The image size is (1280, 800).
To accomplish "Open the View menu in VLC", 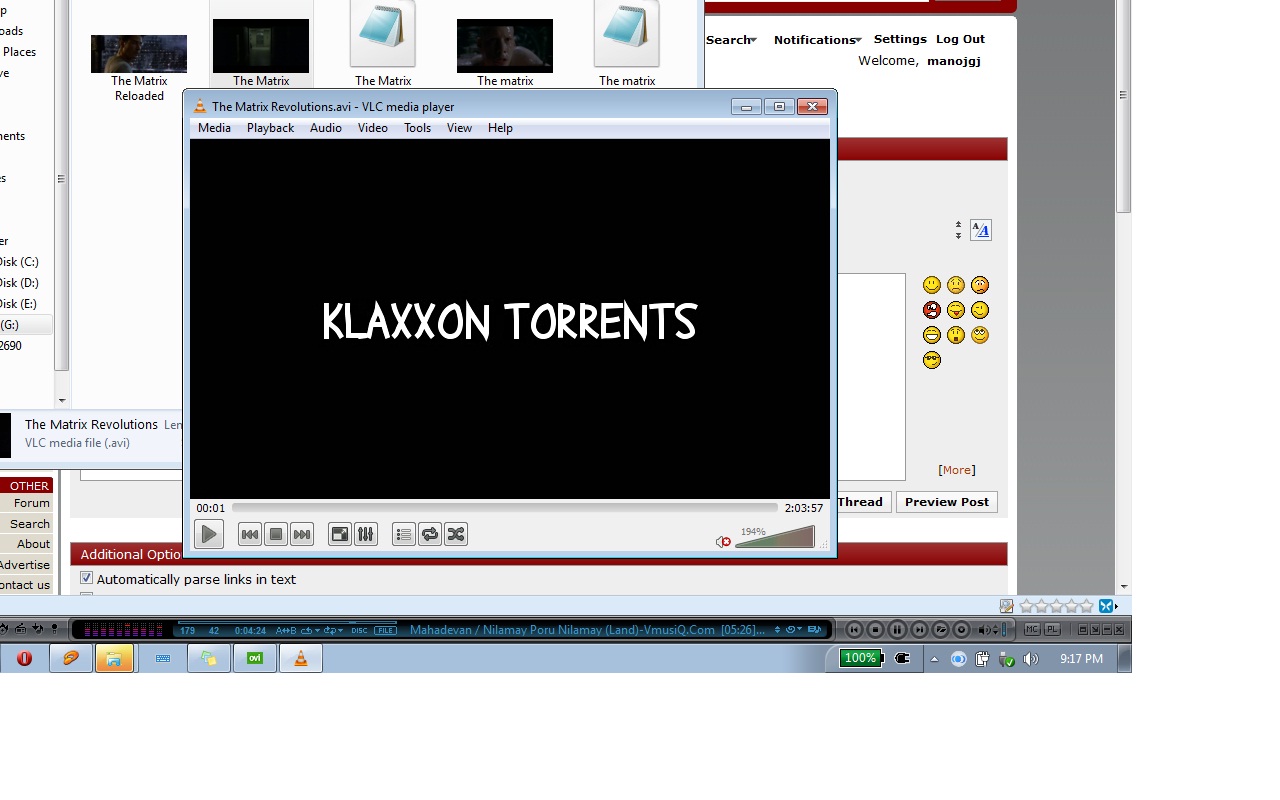I will coord(459,128).
